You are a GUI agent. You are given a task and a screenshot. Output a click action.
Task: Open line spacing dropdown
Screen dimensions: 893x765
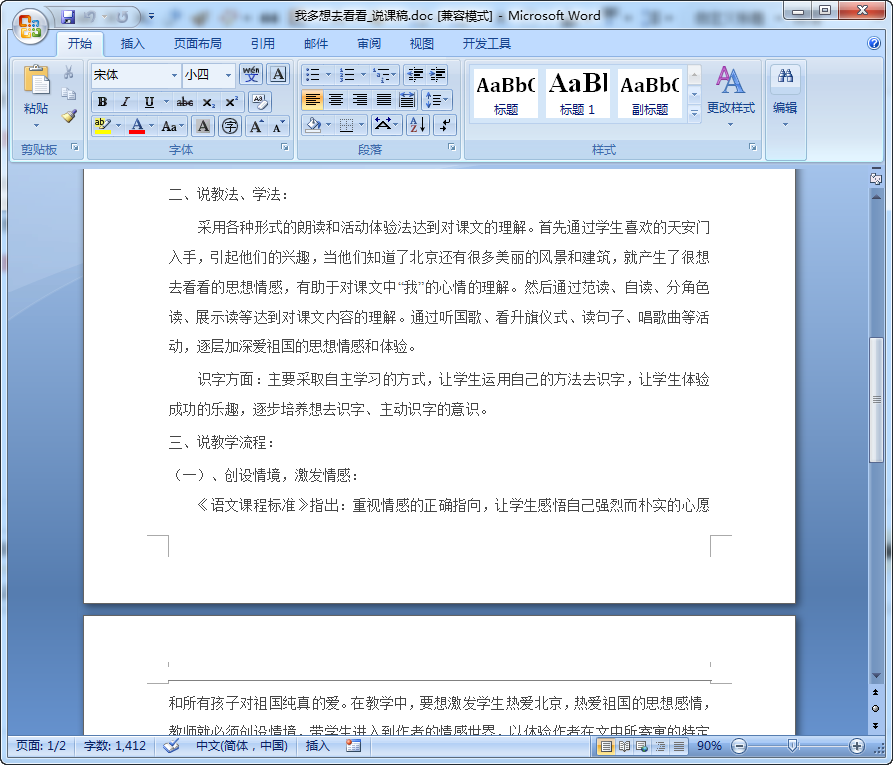tap(437, 100)
